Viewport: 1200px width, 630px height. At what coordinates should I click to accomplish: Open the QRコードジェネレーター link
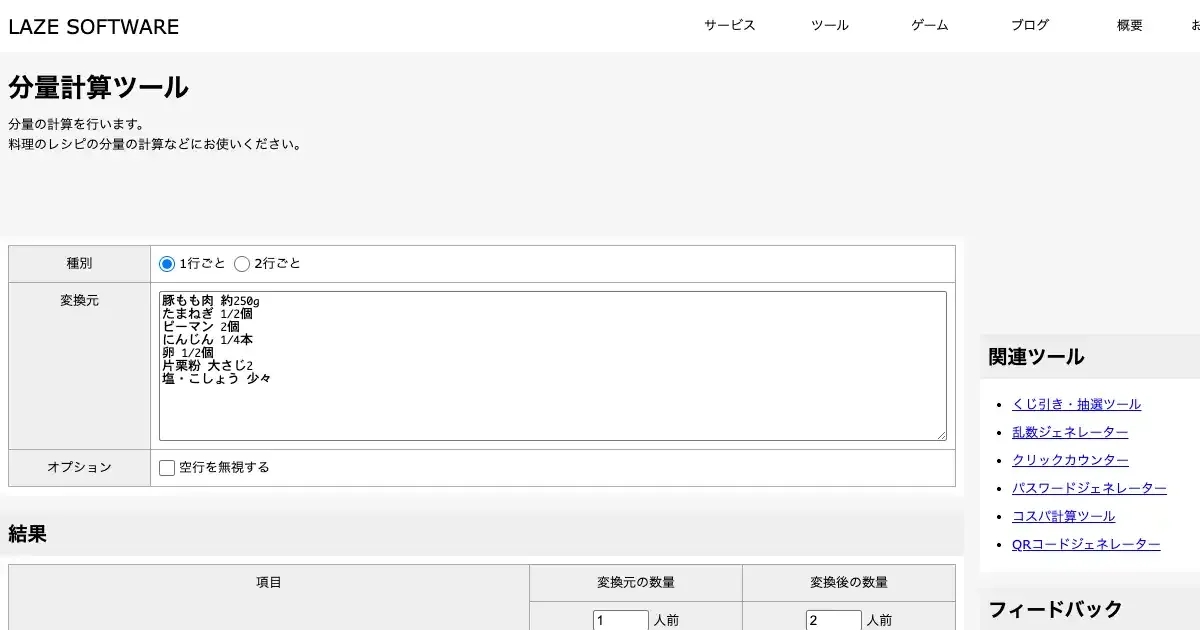coord(1086,544)
